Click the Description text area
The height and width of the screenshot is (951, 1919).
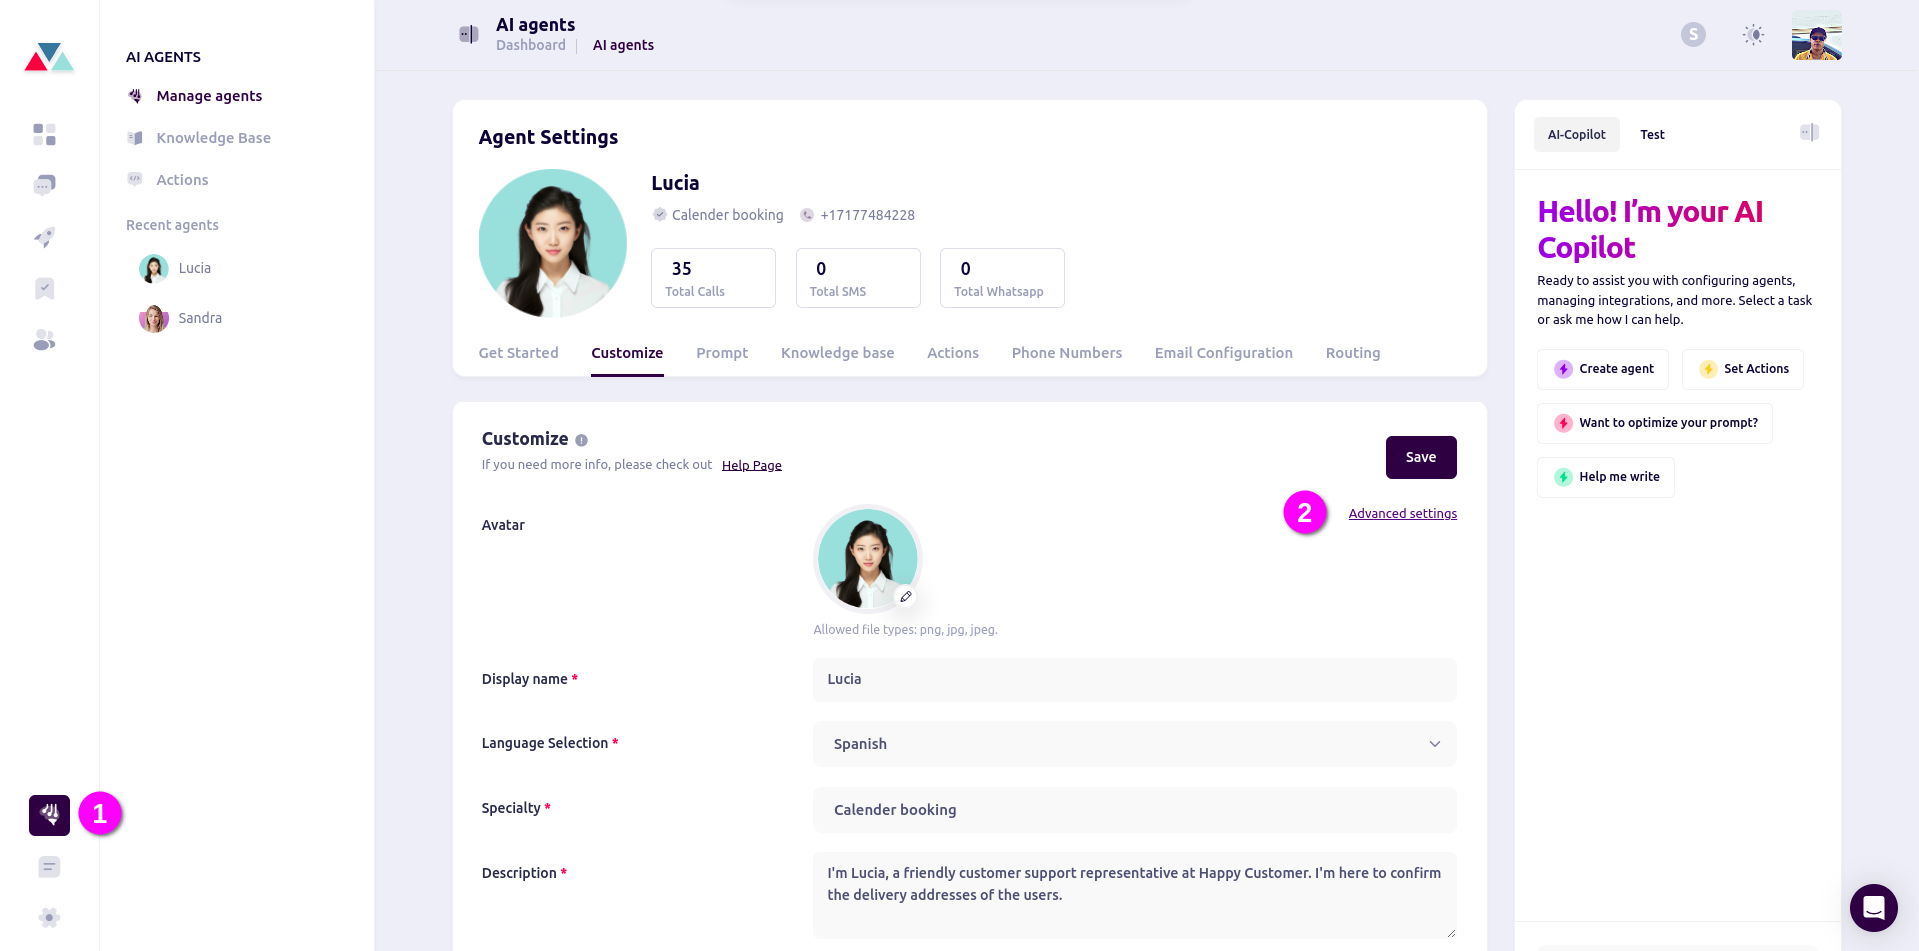coord(1134,895)
